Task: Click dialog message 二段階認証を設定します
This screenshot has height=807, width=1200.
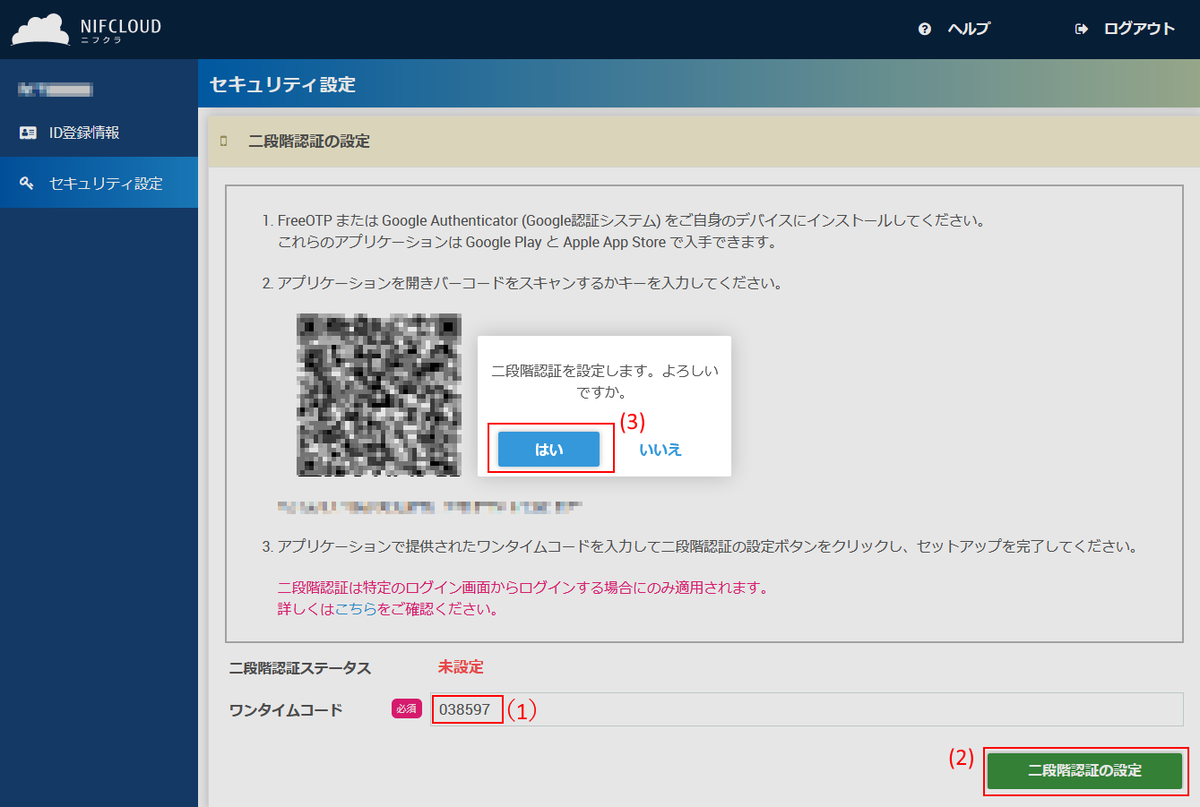Action: (x=604, y=381)
